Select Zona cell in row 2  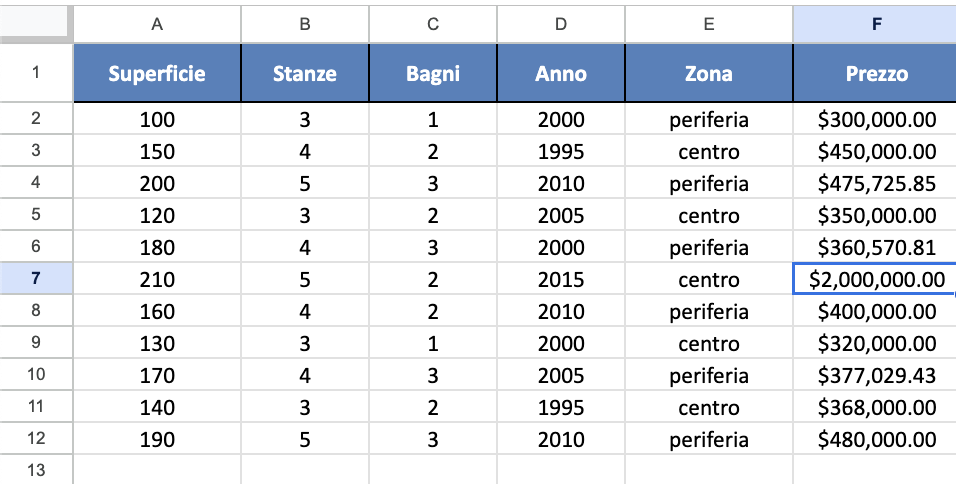point(709,119)
